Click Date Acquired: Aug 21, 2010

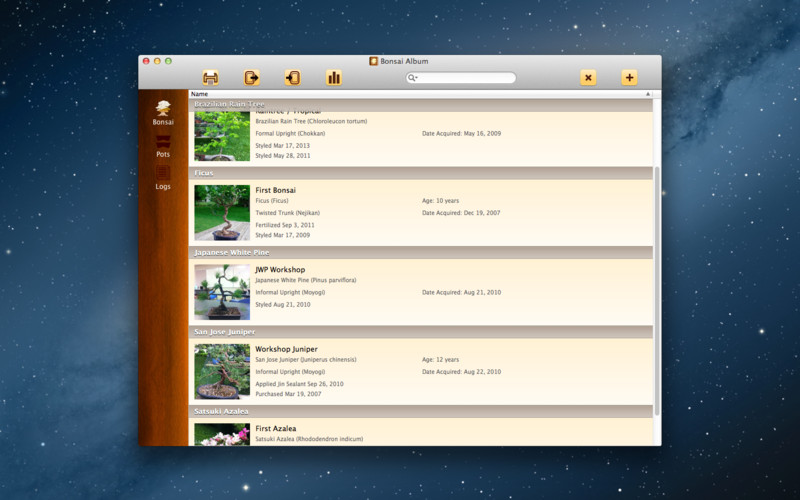(461, 292)
